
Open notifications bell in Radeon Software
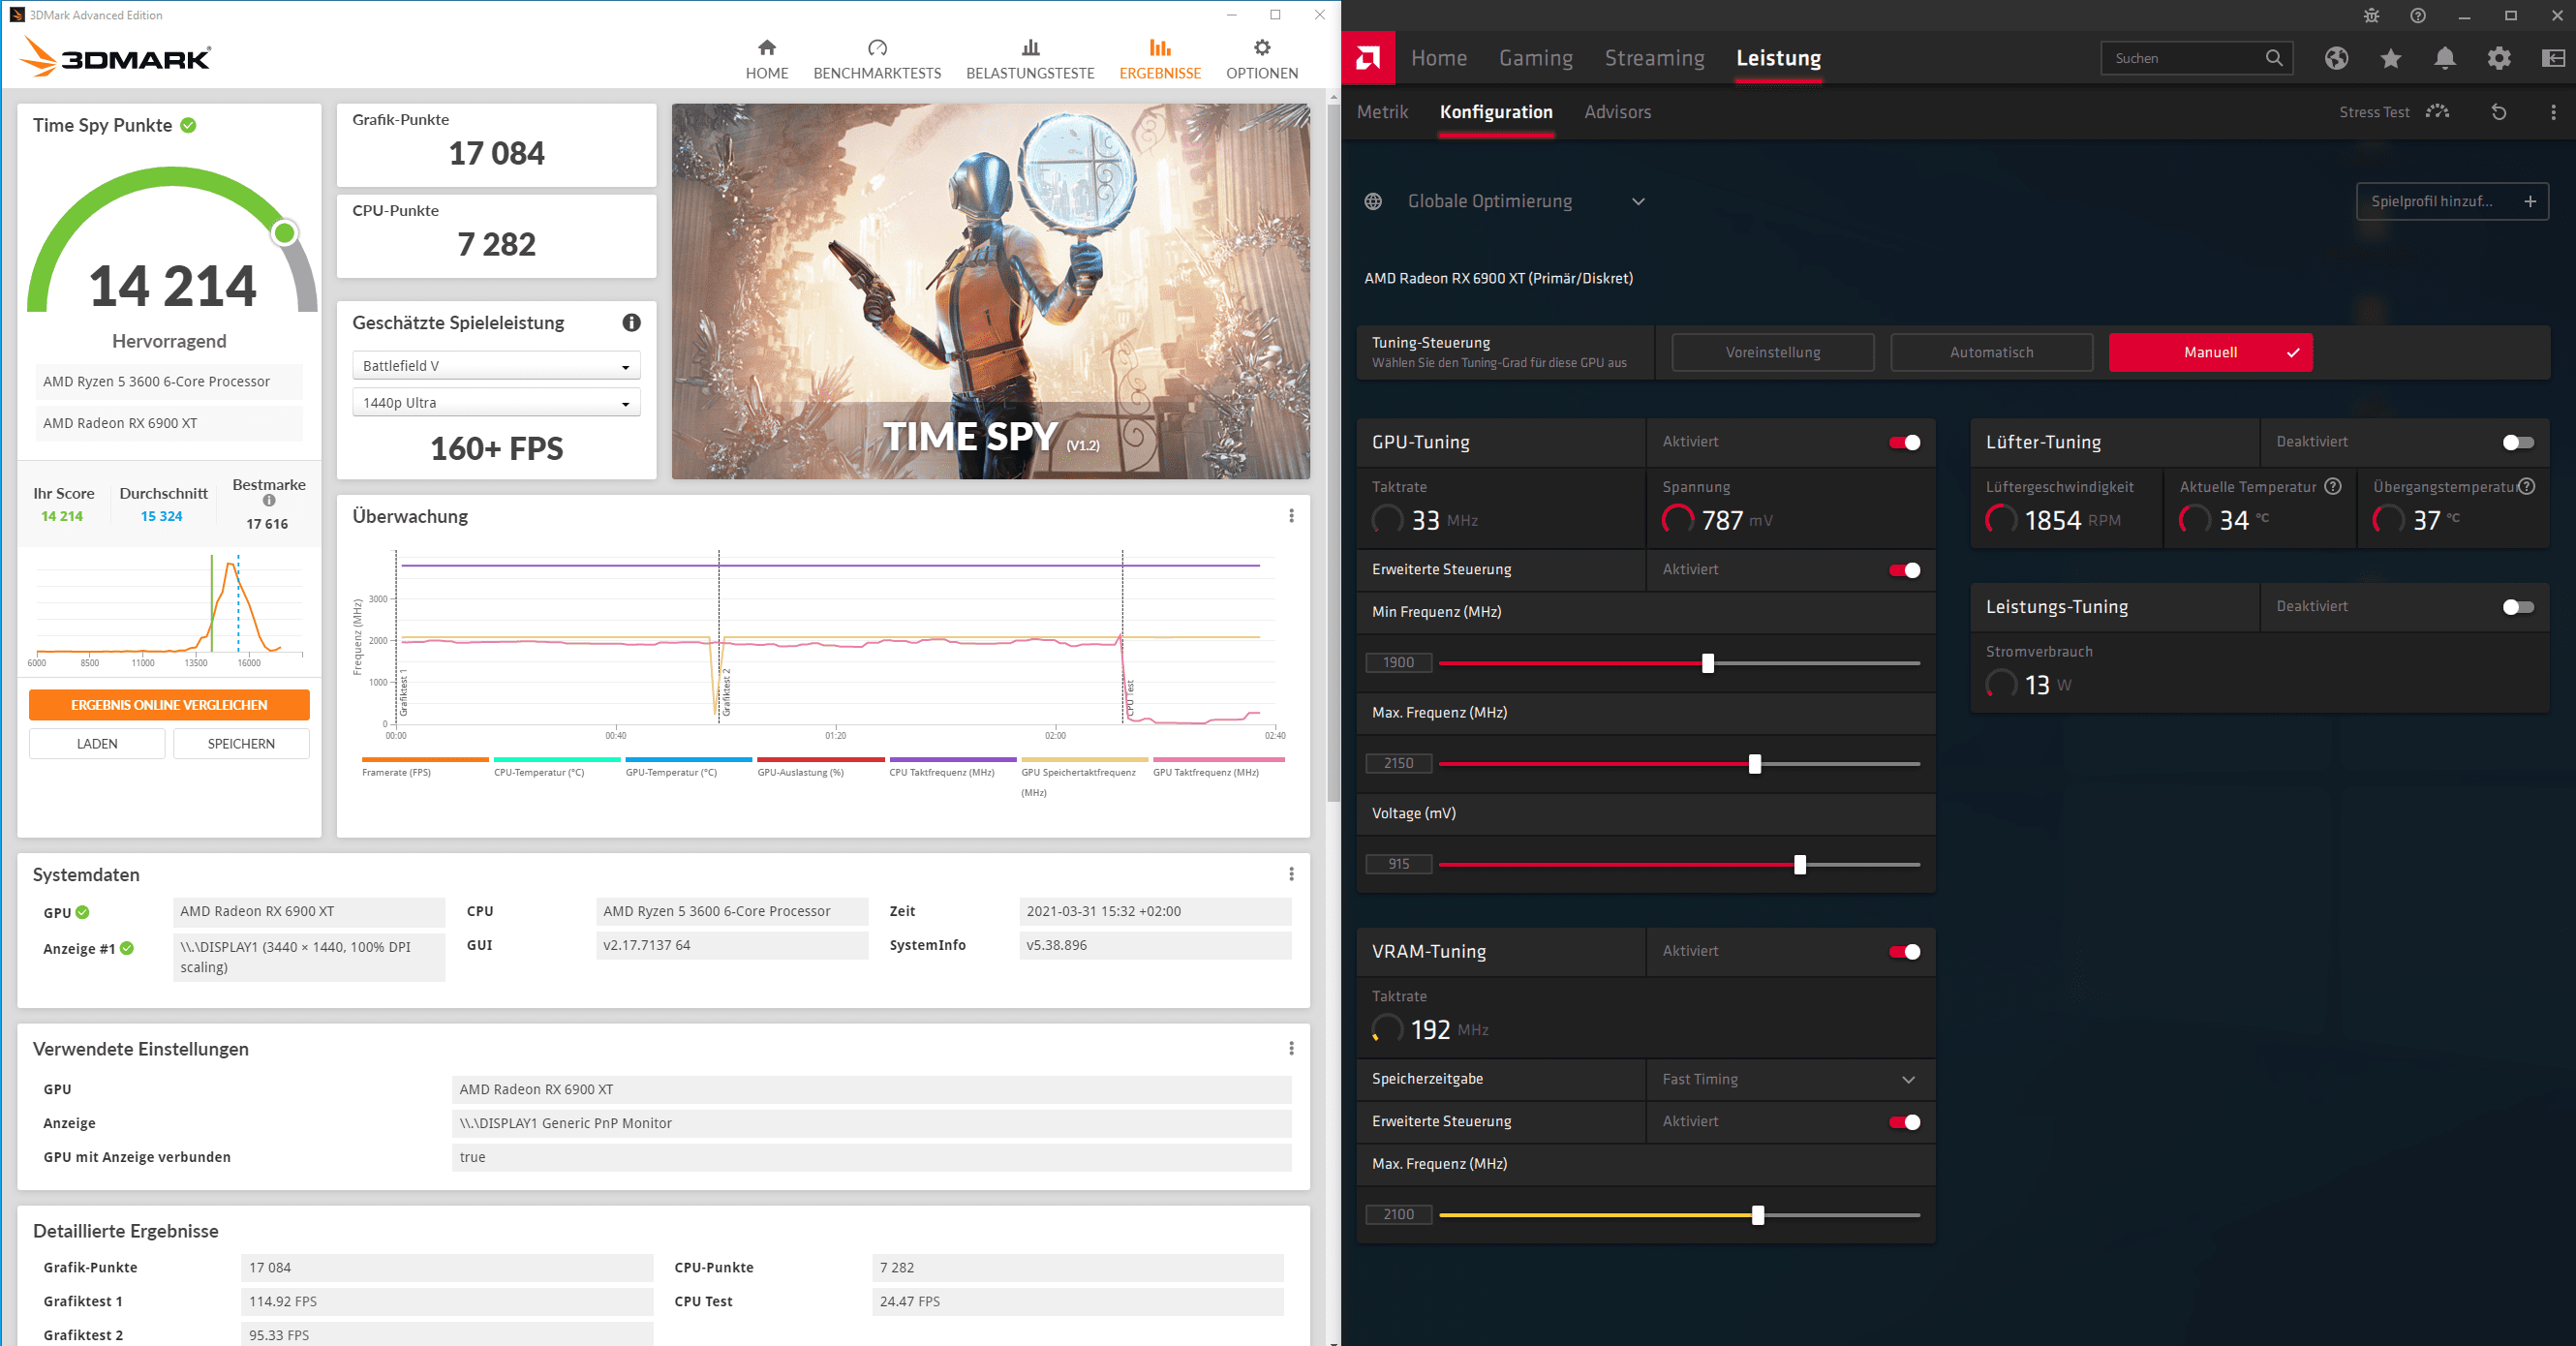click(2445, 58)
